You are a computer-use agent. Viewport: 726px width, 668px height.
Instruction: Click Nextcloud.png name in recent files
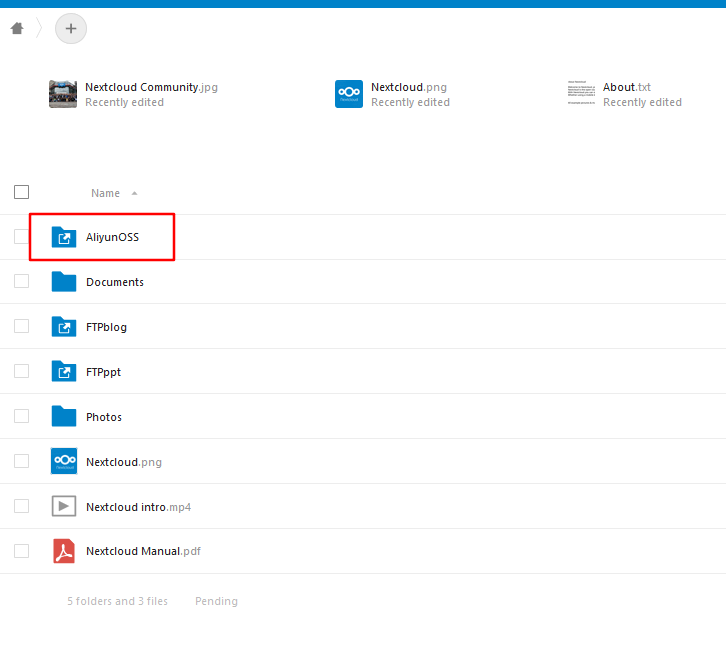409,87
